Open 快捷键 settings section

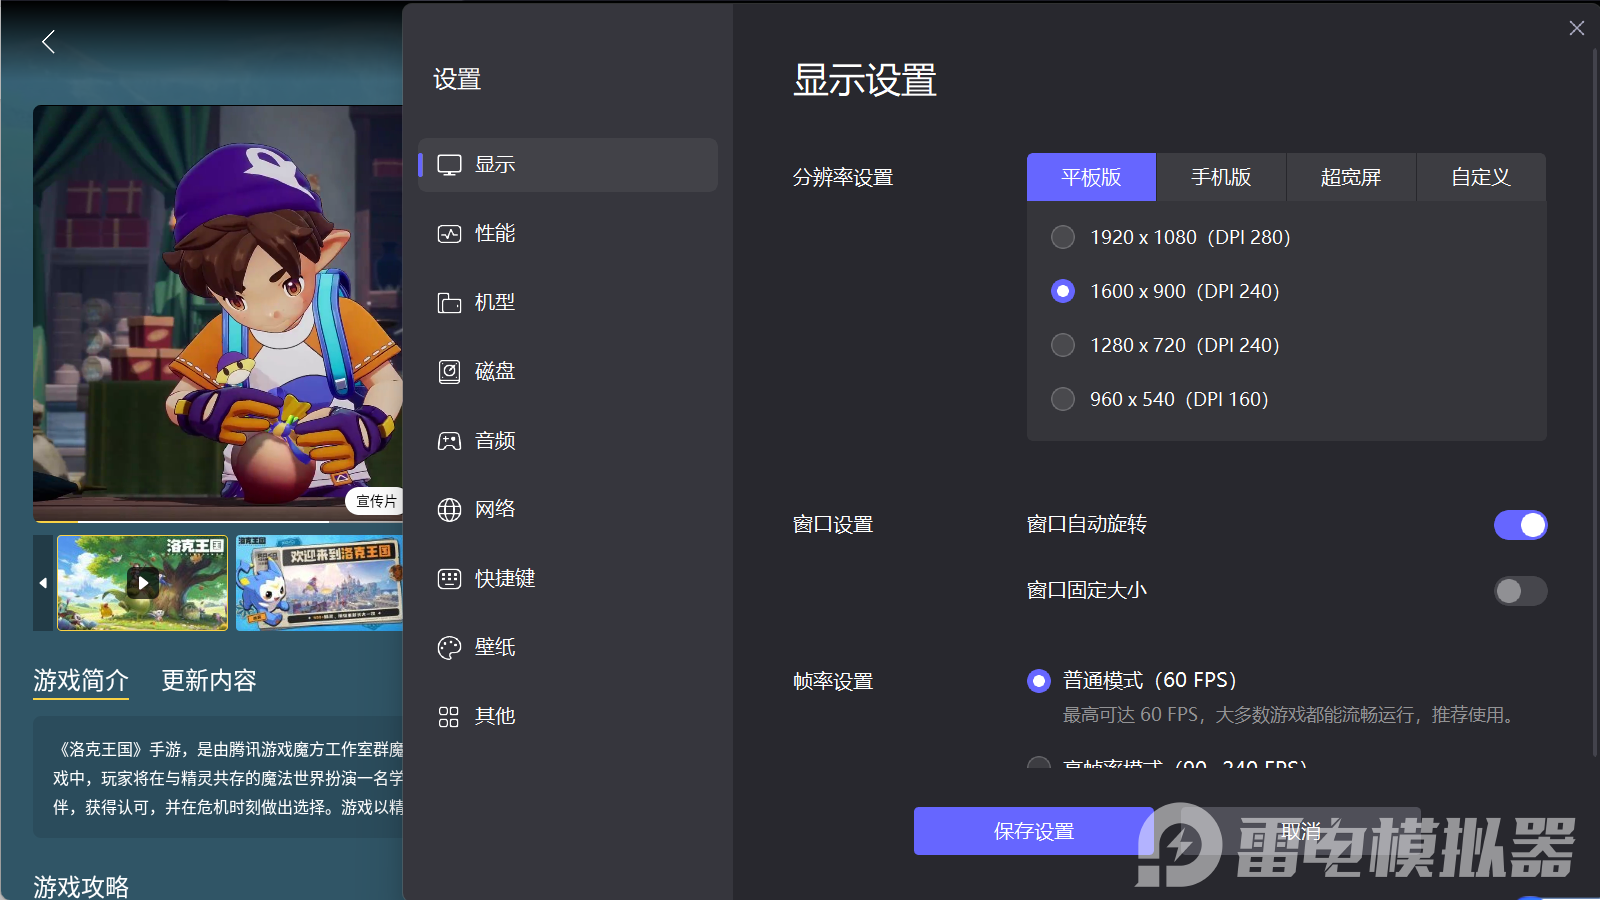tap(568, 579)
